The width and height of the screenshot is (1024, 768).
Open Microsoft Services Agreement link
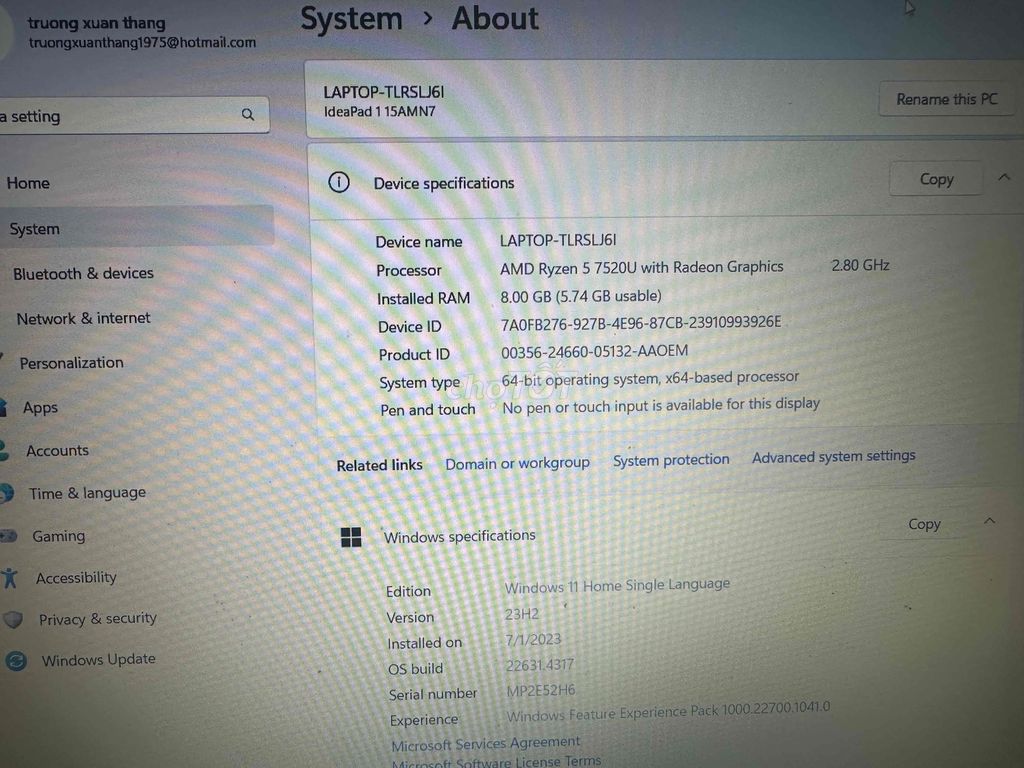[485, 743]
